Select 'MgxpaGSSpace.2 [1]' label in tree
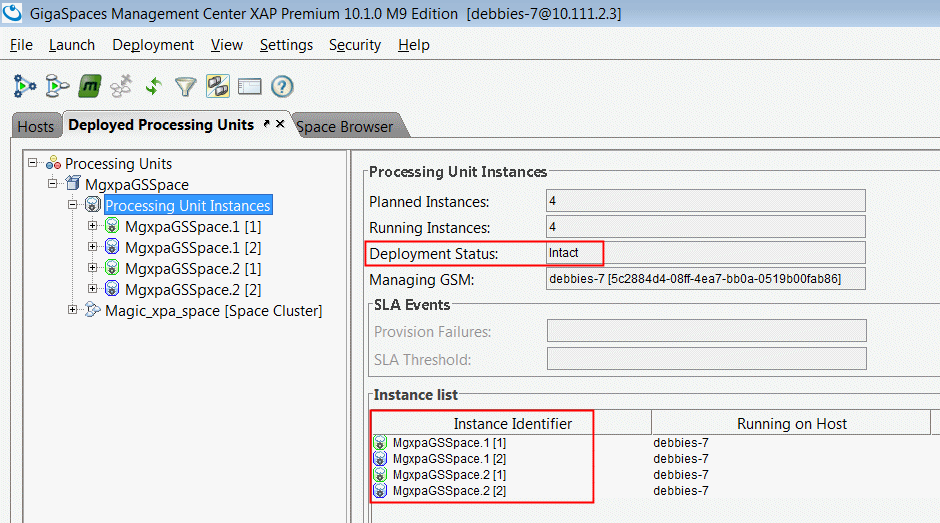Viewport: 940px width, 523px height. pos(193,269)
